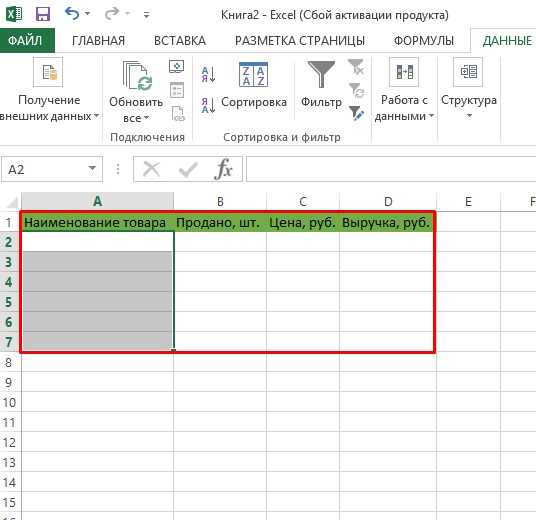This screenshot has width=536, height=520.
Task: Save the workbook with the floppy icon
Action: pyautogui.click(x=43, y=14)
